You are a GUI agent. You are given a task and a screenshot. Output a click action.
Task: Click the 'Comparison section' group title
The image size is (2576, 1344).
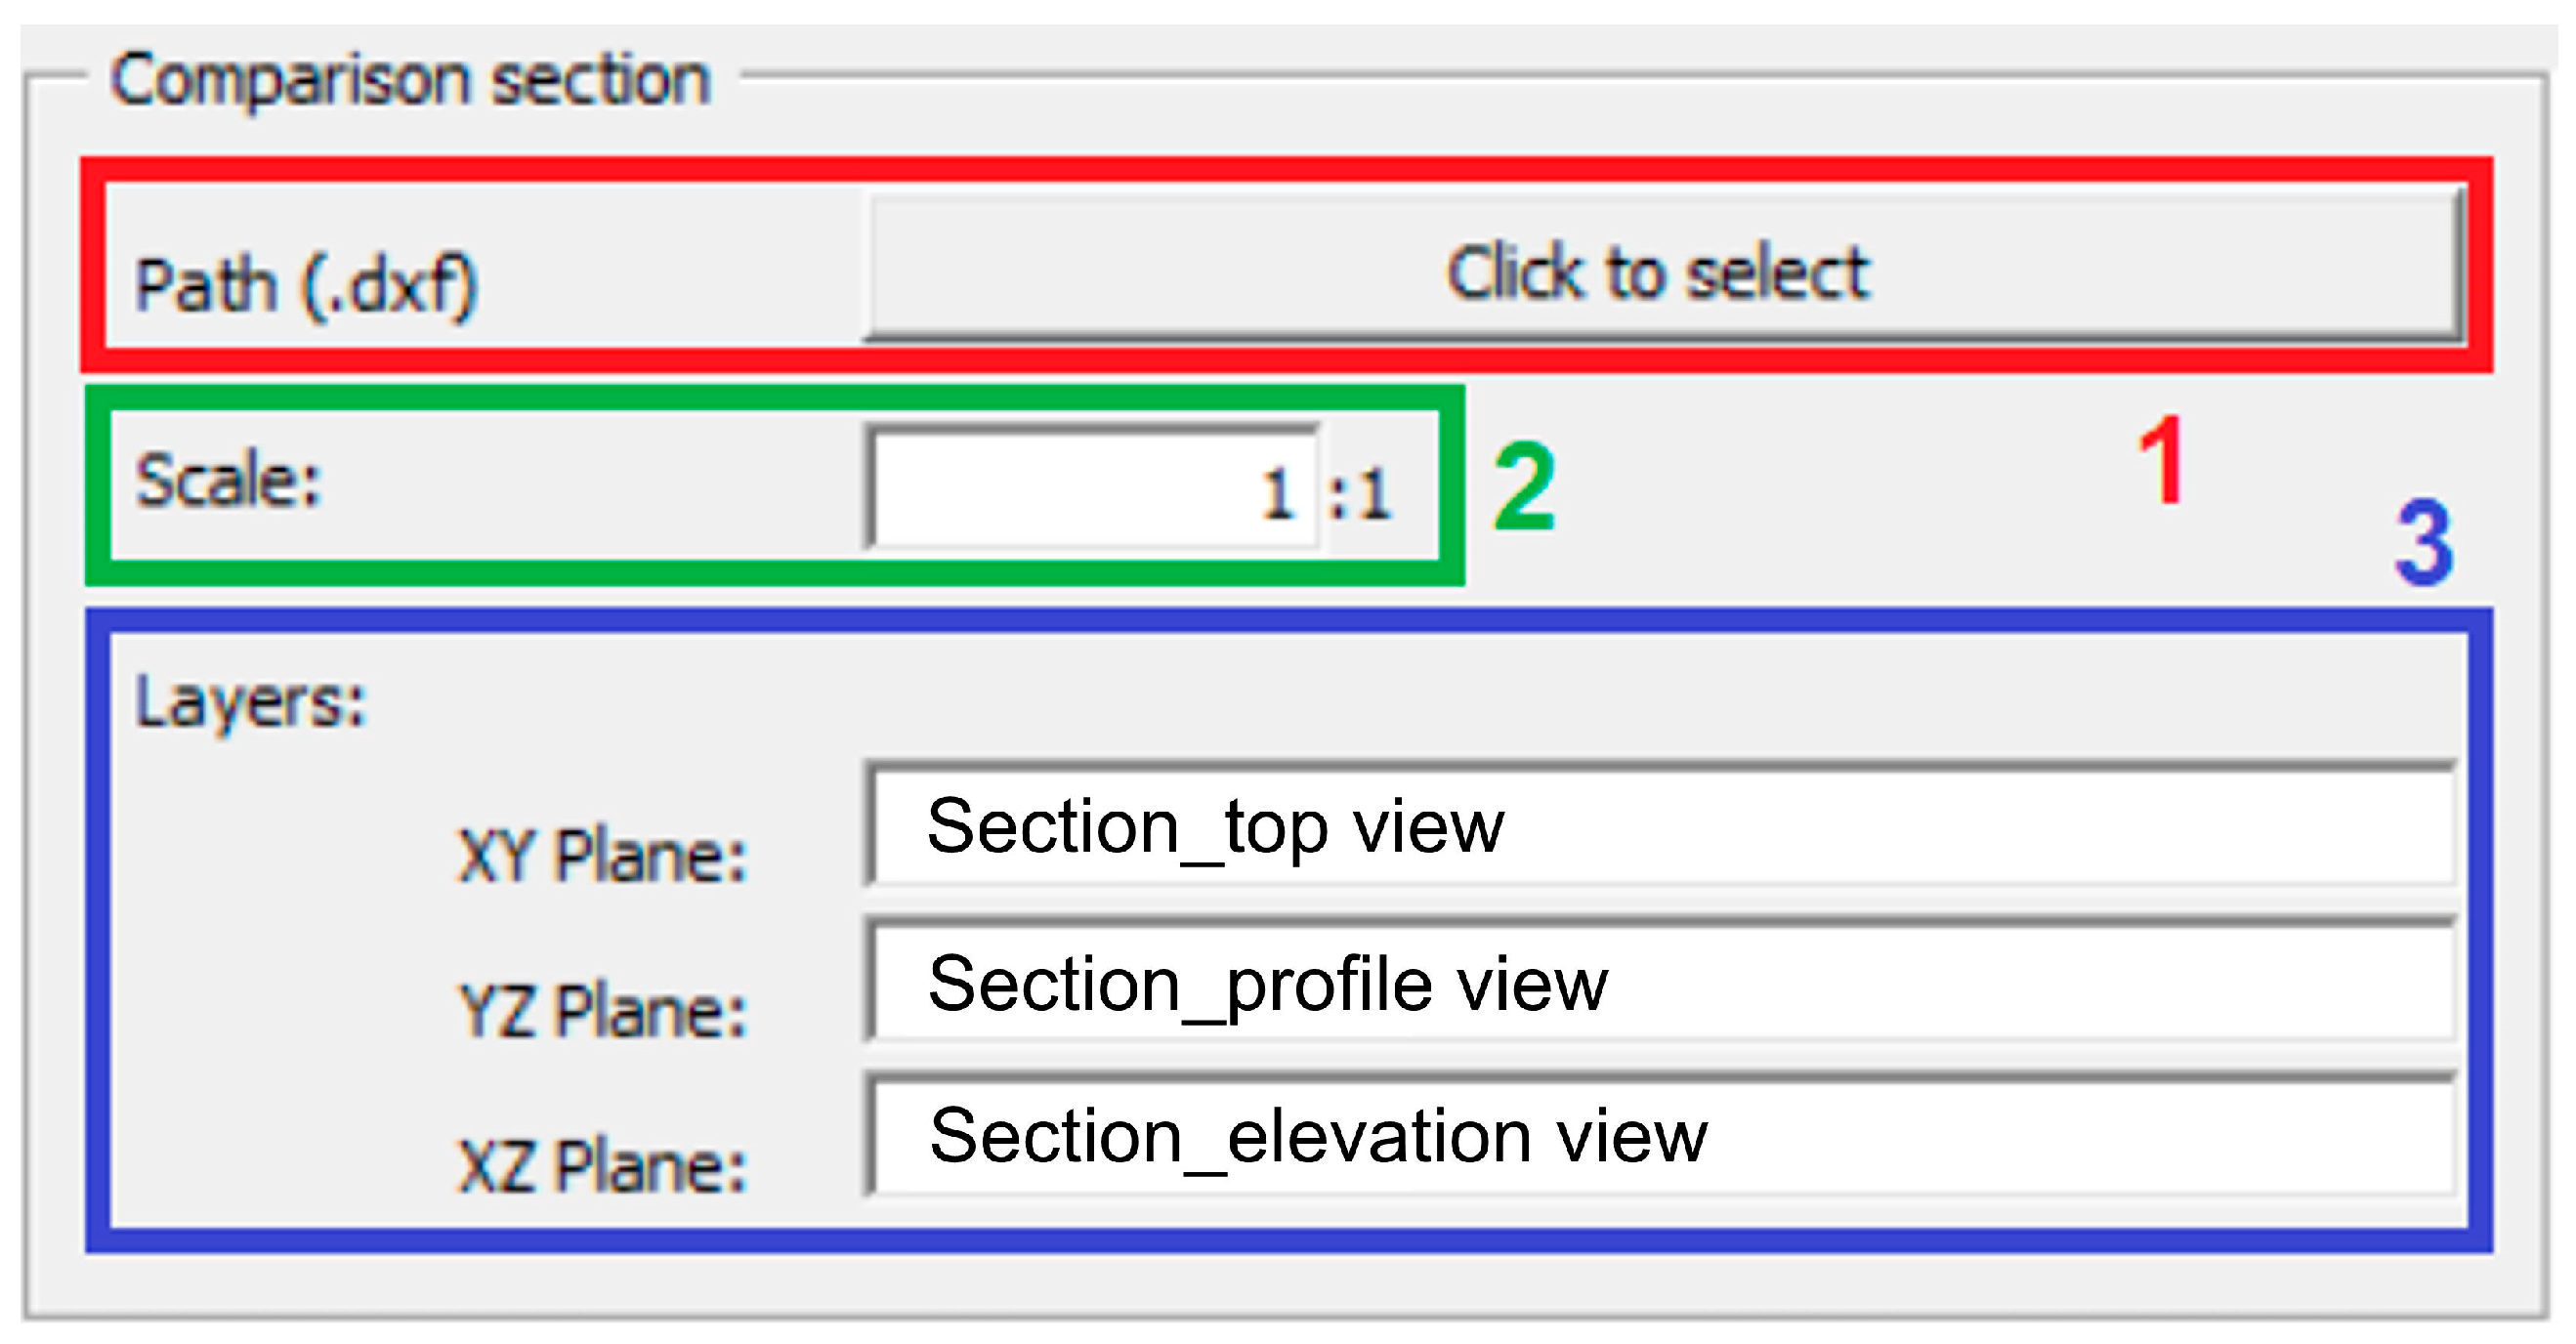point(410,80)
